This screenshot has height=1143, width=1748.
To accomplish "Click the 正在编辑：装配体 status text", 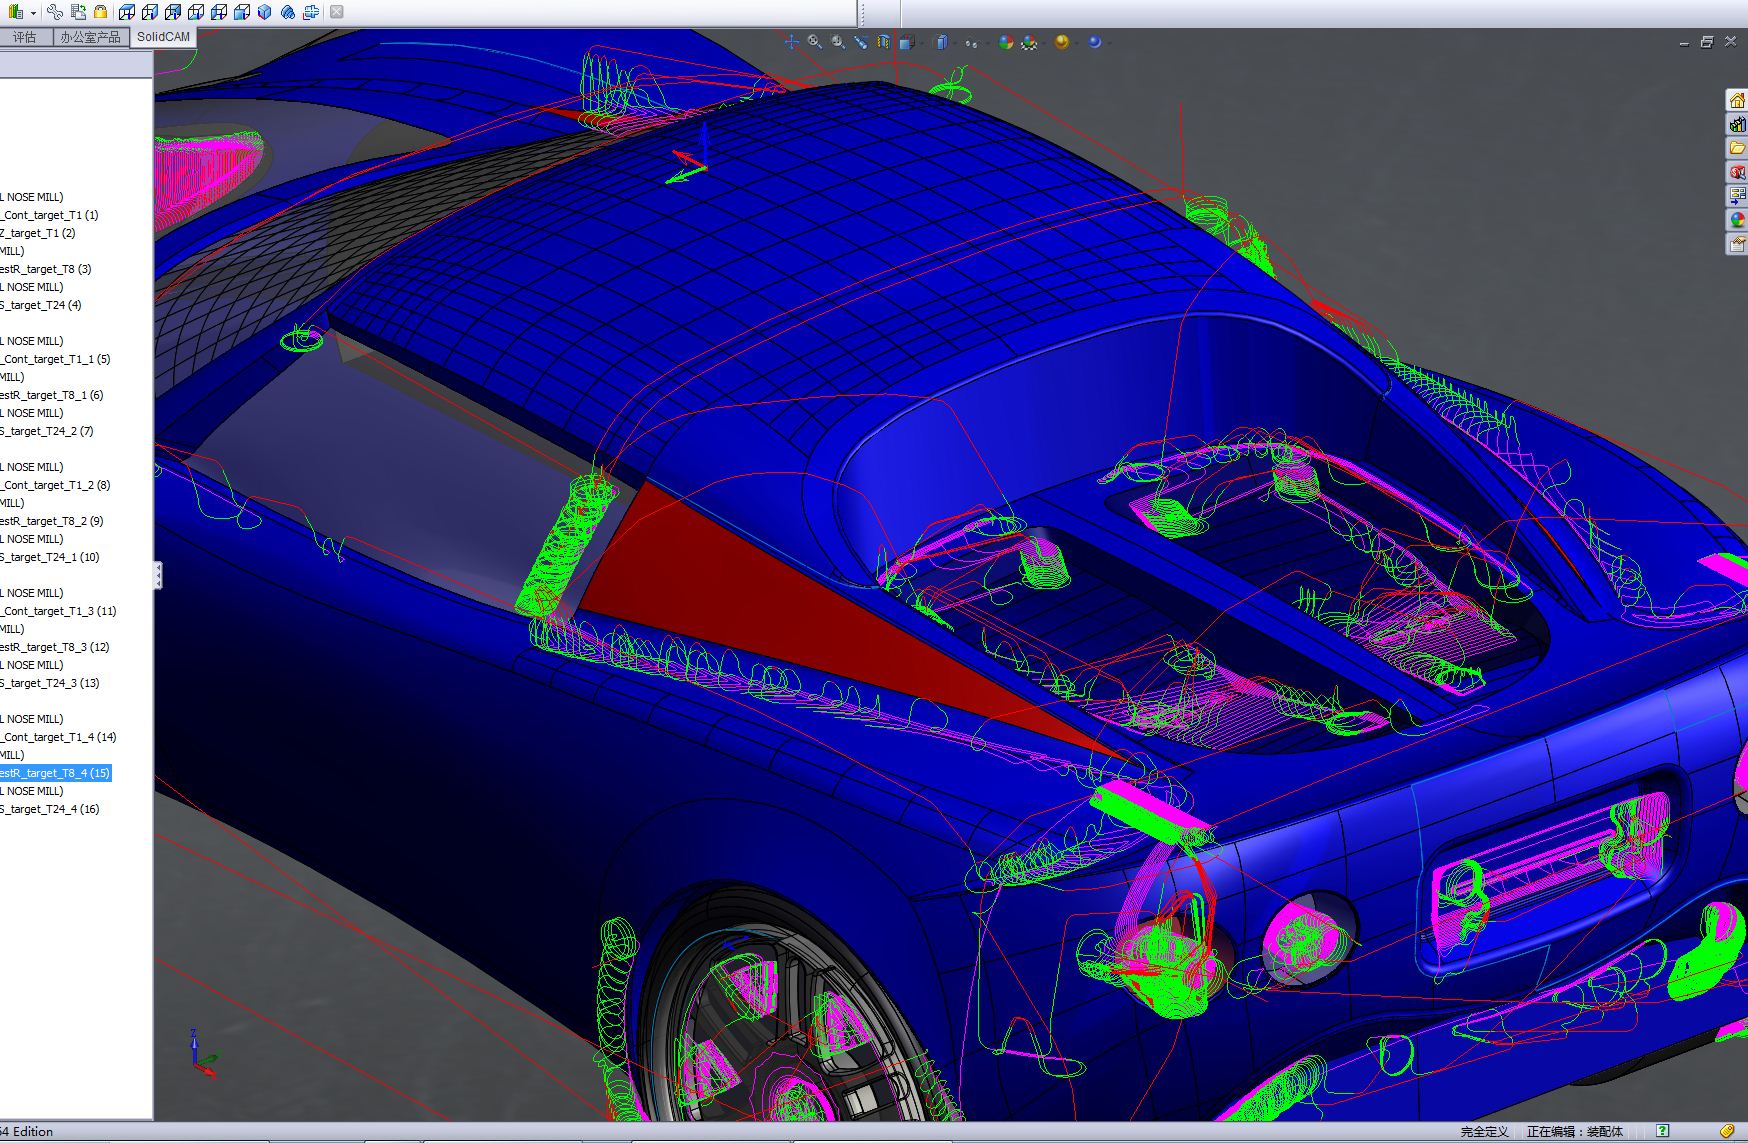I will [1574, 1132].
